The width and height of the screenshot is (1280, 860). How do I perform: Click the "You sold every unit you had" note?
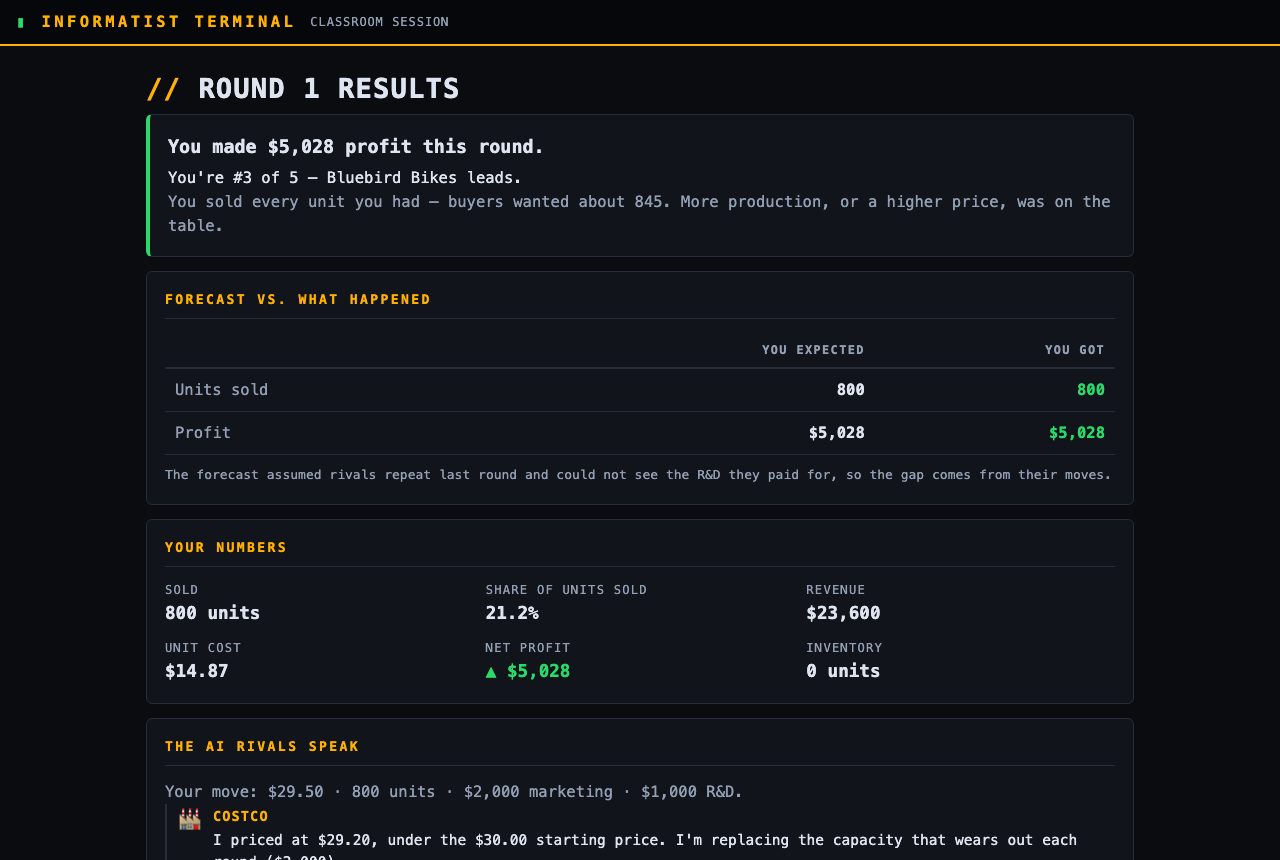(639, 213)
